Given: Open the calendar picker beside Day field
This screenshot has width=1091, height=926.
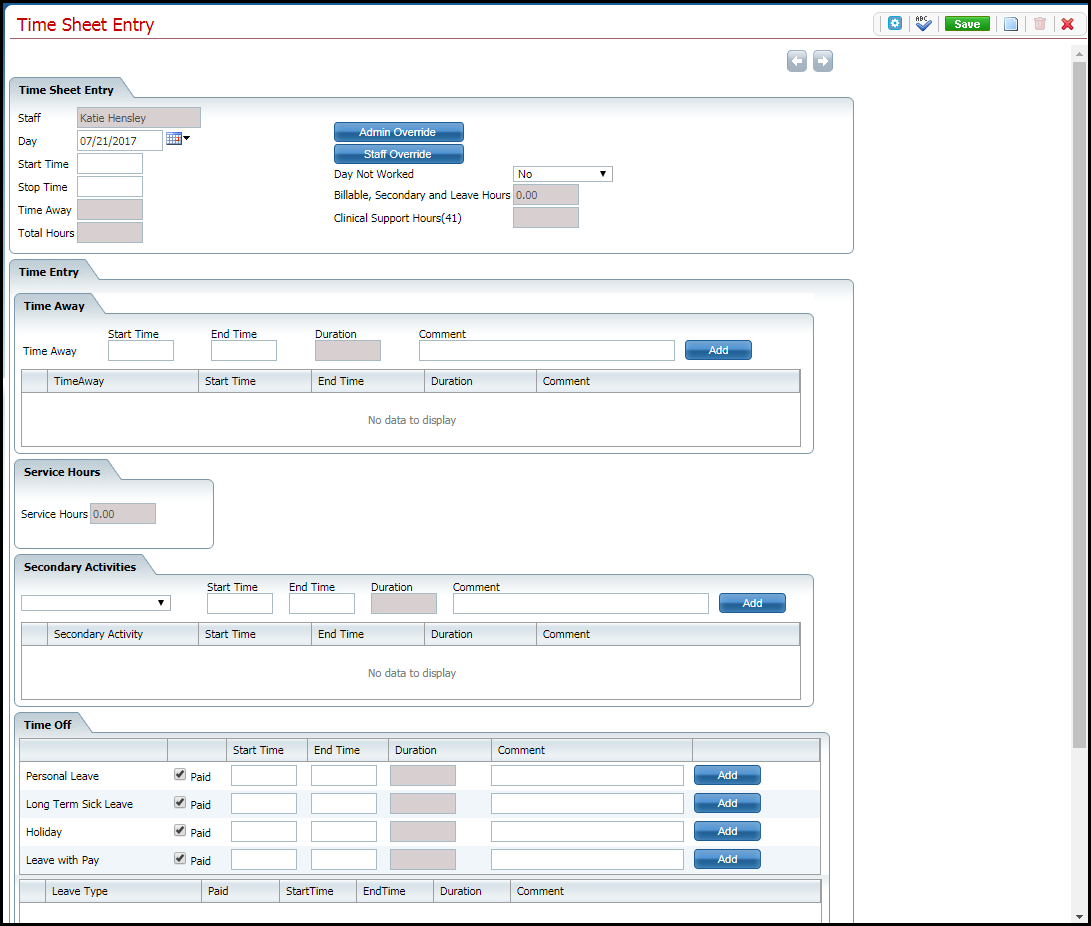Looking at the screenshot, I should [175, 140].
